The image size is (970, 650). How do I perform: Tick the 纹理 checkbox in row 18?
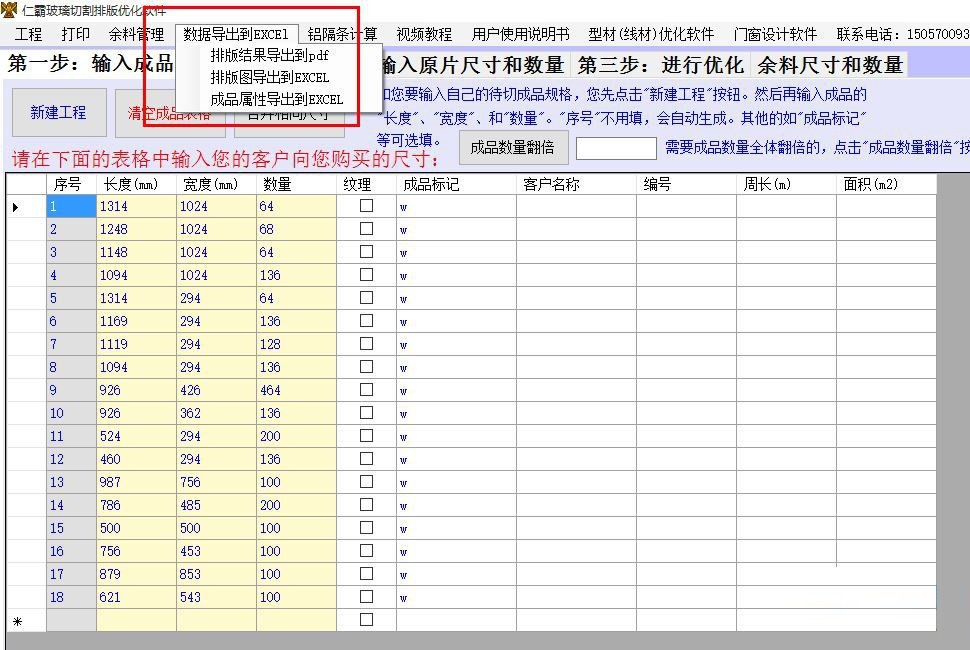(366, 596)
